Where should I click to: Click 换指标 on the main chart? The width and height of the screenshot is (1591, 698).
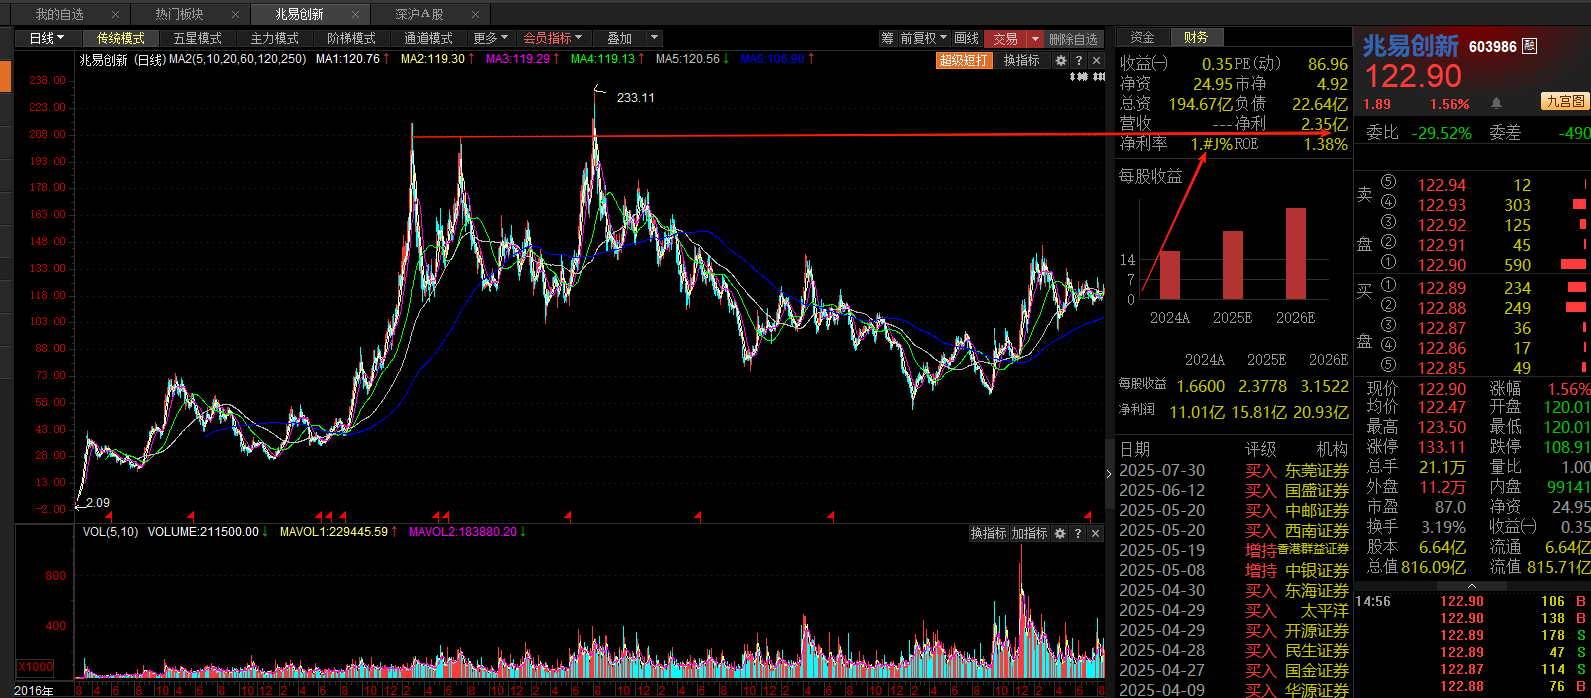1021,61
